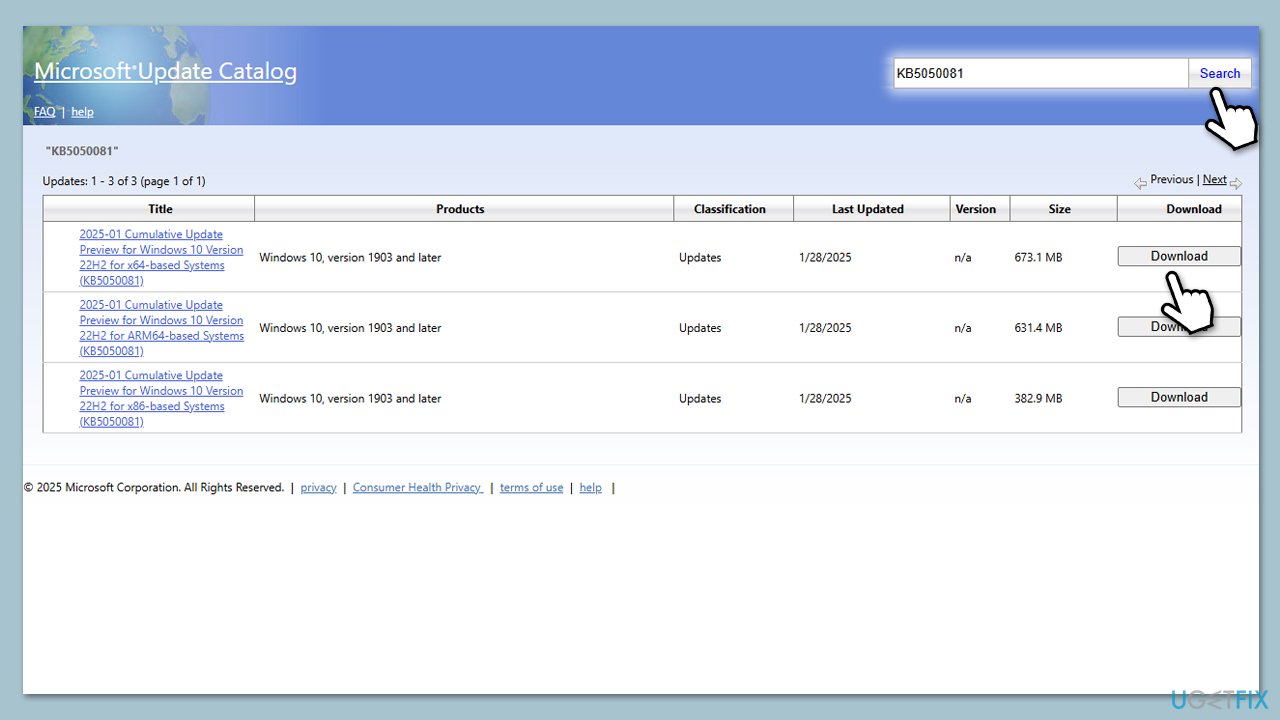Open the terms of use link
Screen dimensions: 1280x720
click(x=531, y=488)
